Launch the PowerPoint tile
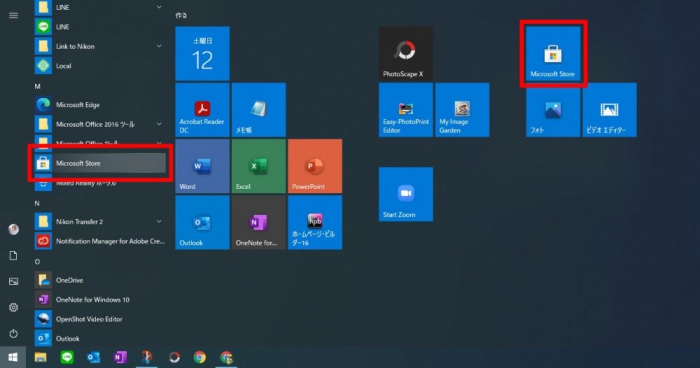This screenshot has height=368, width=700. coord(315,166)
